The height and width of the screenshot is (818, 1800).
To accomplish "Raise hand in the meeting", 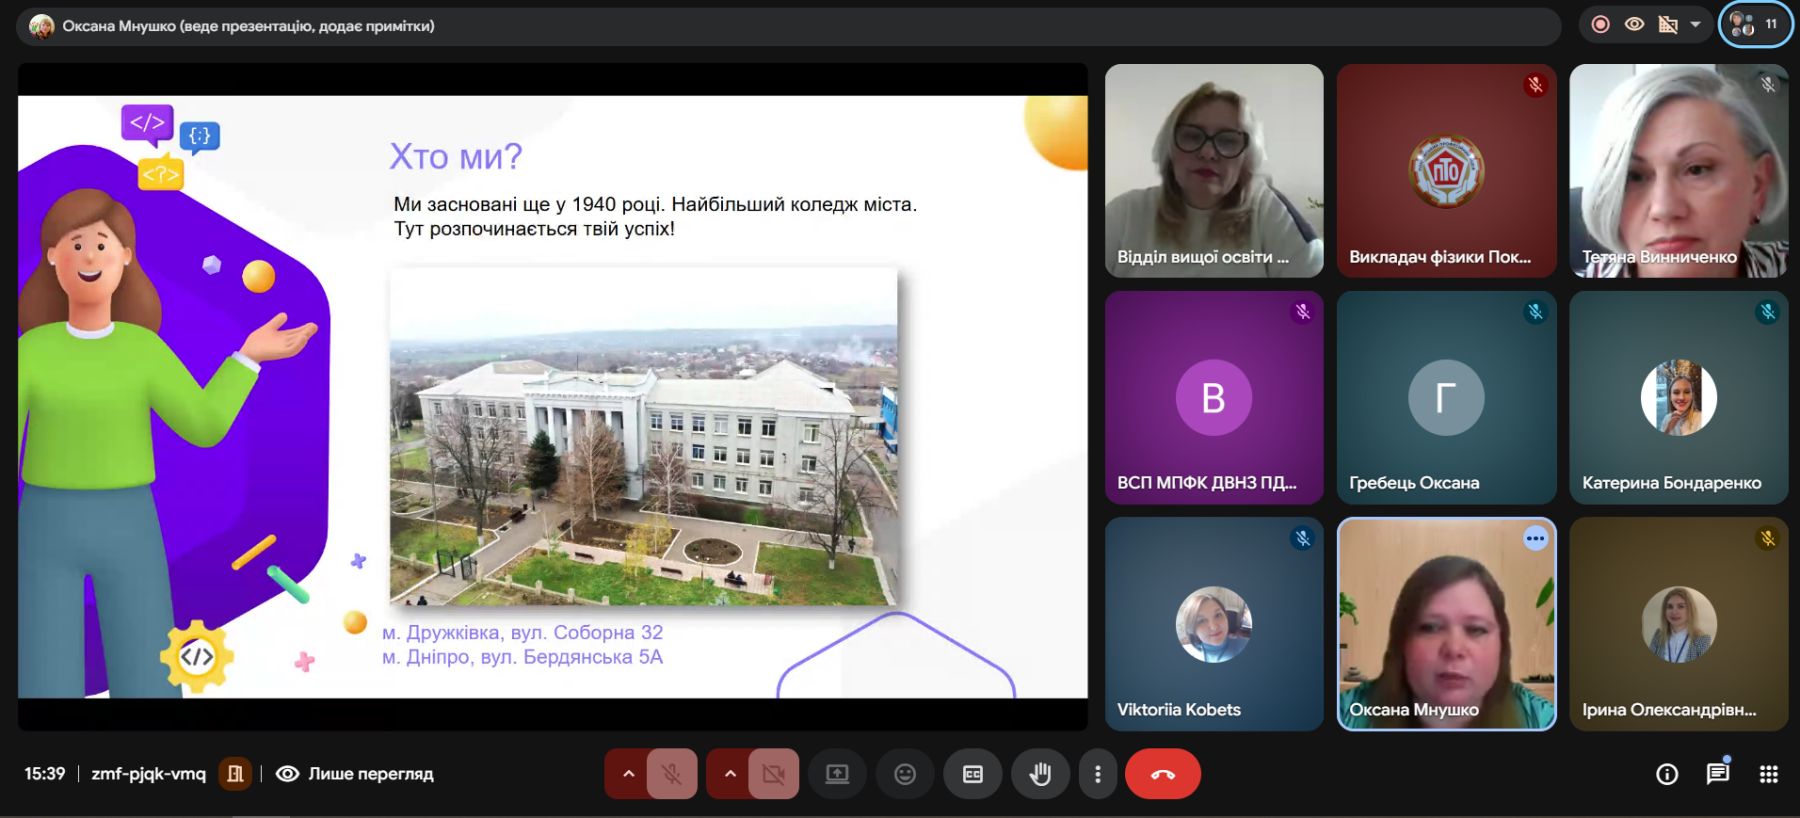I will pos(1040,774).
